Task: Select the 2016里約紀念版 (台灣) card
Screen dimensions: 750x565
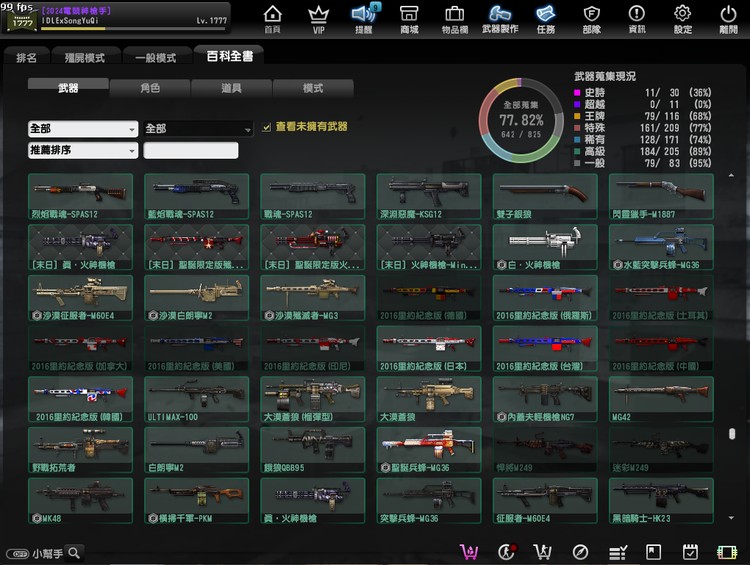Action: pos(545,348)
